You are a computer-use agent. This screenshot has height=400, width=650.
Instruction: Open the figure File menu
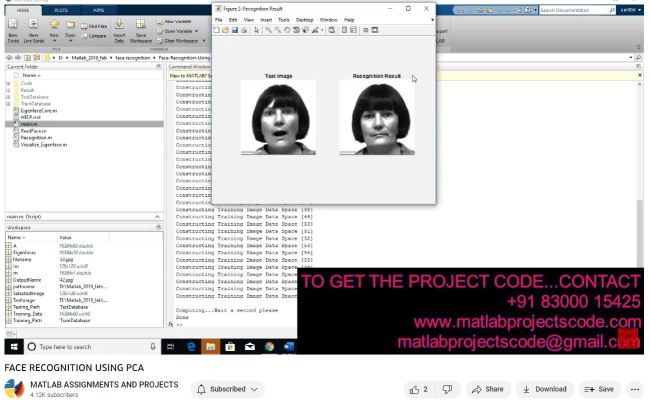pyautogui.click(x=219, y=20)
